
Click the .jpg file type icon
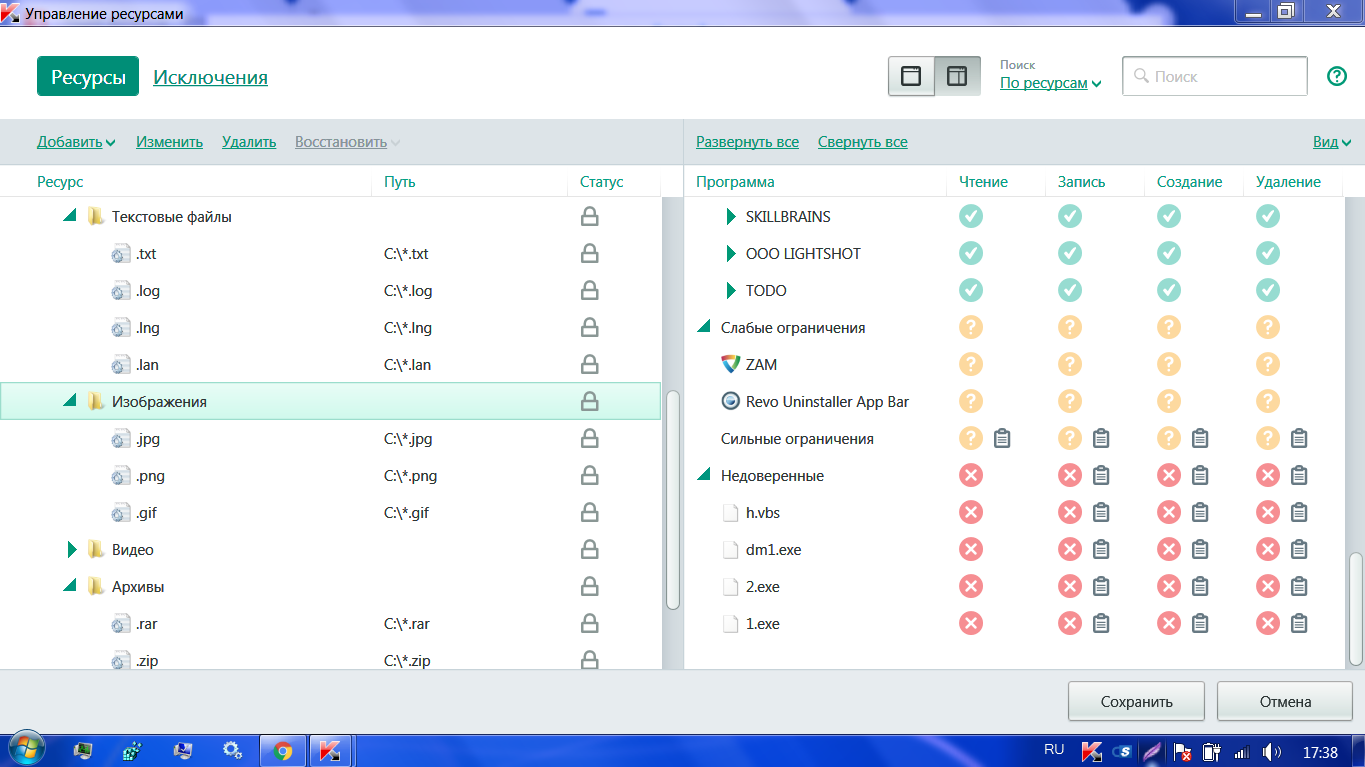120,439
